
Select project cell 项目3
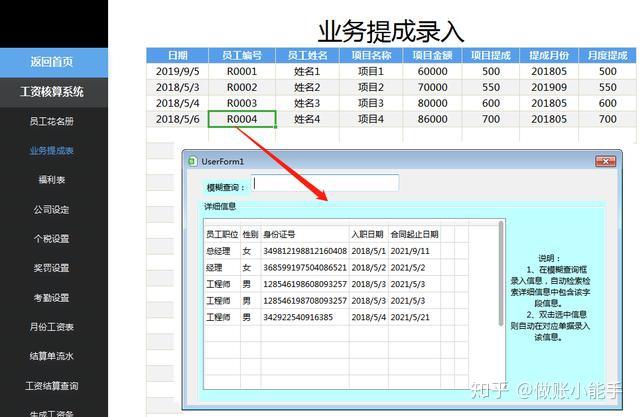pyautogui.click(x=371, y=103)
